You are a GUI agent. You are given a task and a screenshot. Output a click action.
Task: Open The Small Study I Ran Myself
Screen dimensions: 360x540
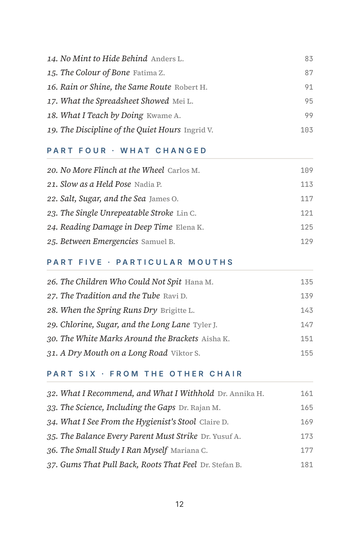(179, 450)
